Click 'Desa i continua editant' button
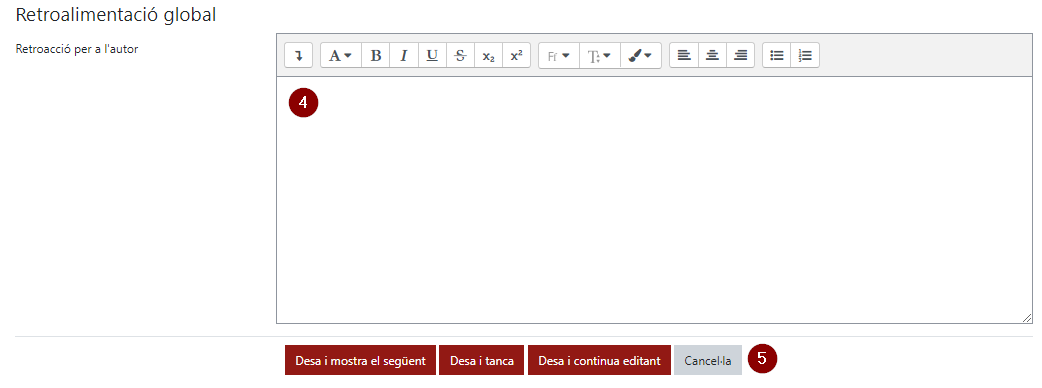This screenshot has height=388, width=1042. tap(599, 361)
